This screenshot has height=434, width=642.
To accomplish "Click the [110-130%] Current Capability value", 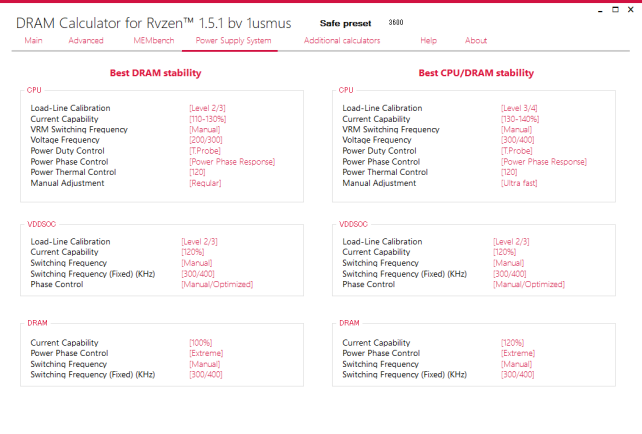I will [x=208, y=119].
